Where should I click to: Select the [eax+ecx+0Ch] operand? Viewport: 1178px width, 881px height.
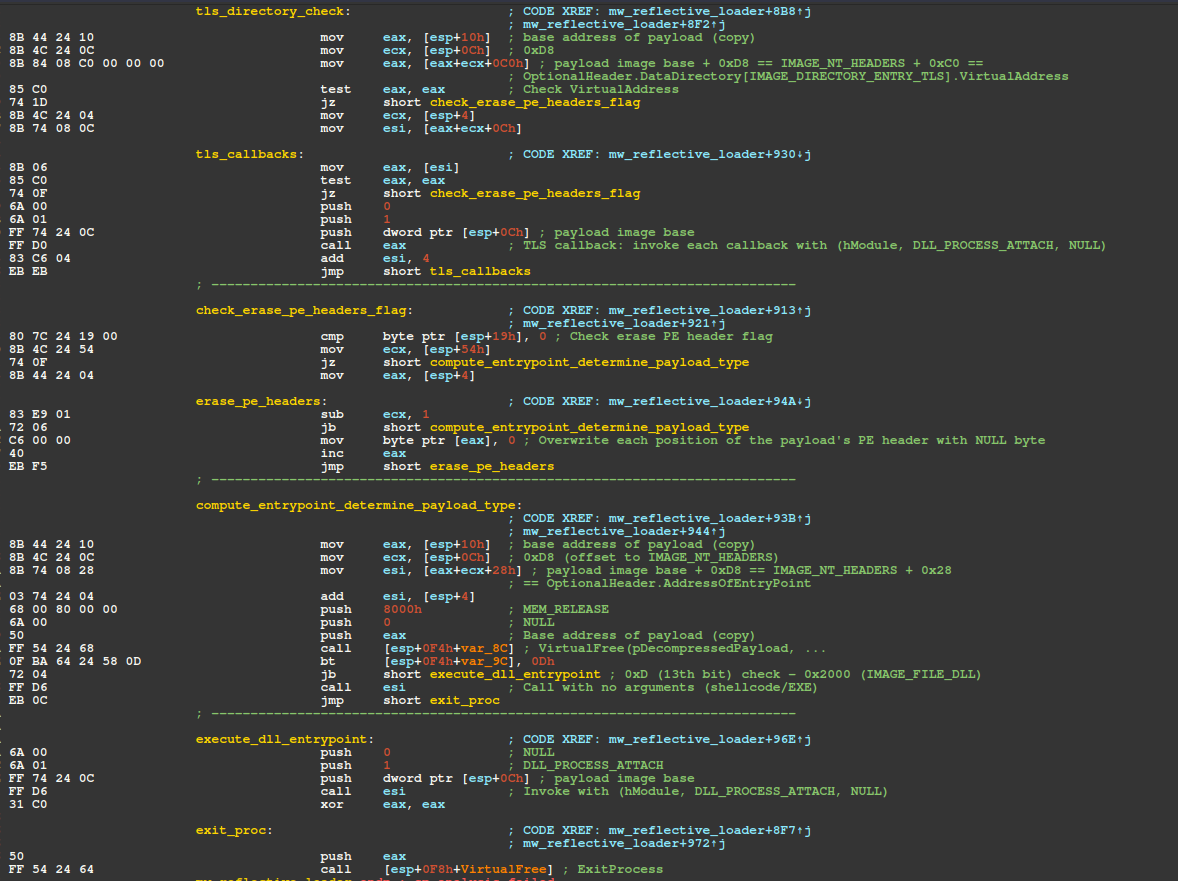tap(472, 128)
